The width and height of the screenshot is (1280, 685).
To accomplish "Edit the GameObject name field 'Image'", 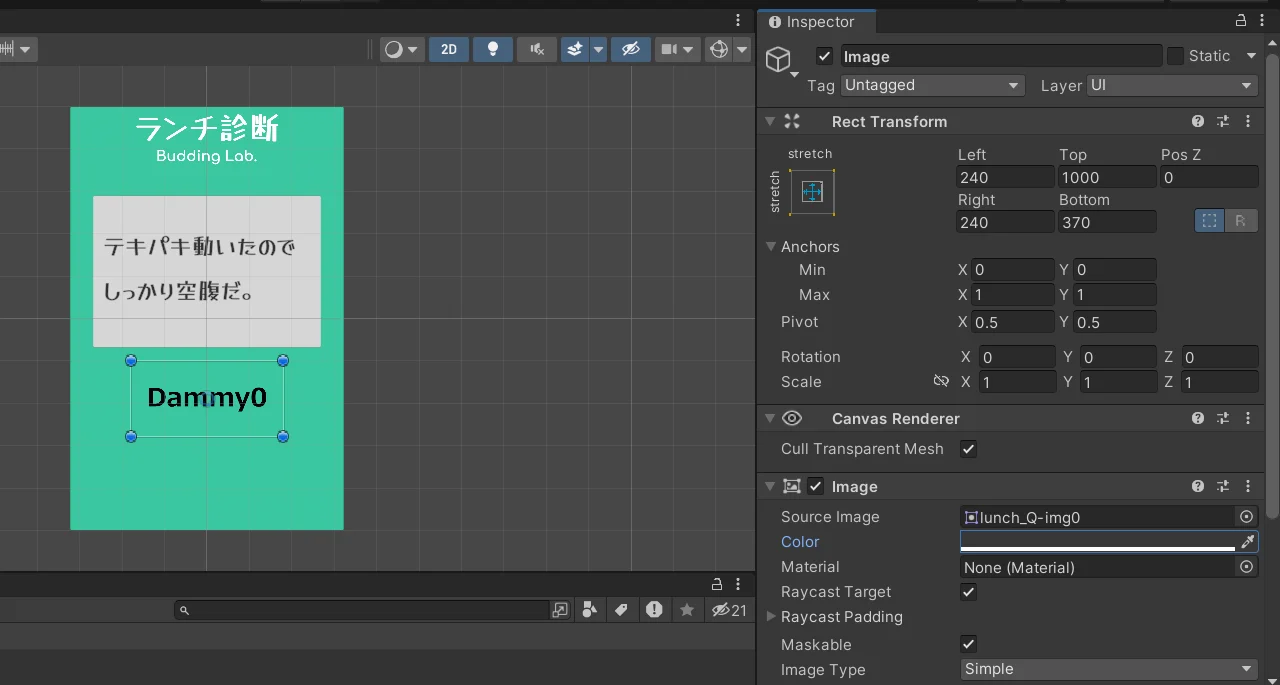I will pos(1001,56).
